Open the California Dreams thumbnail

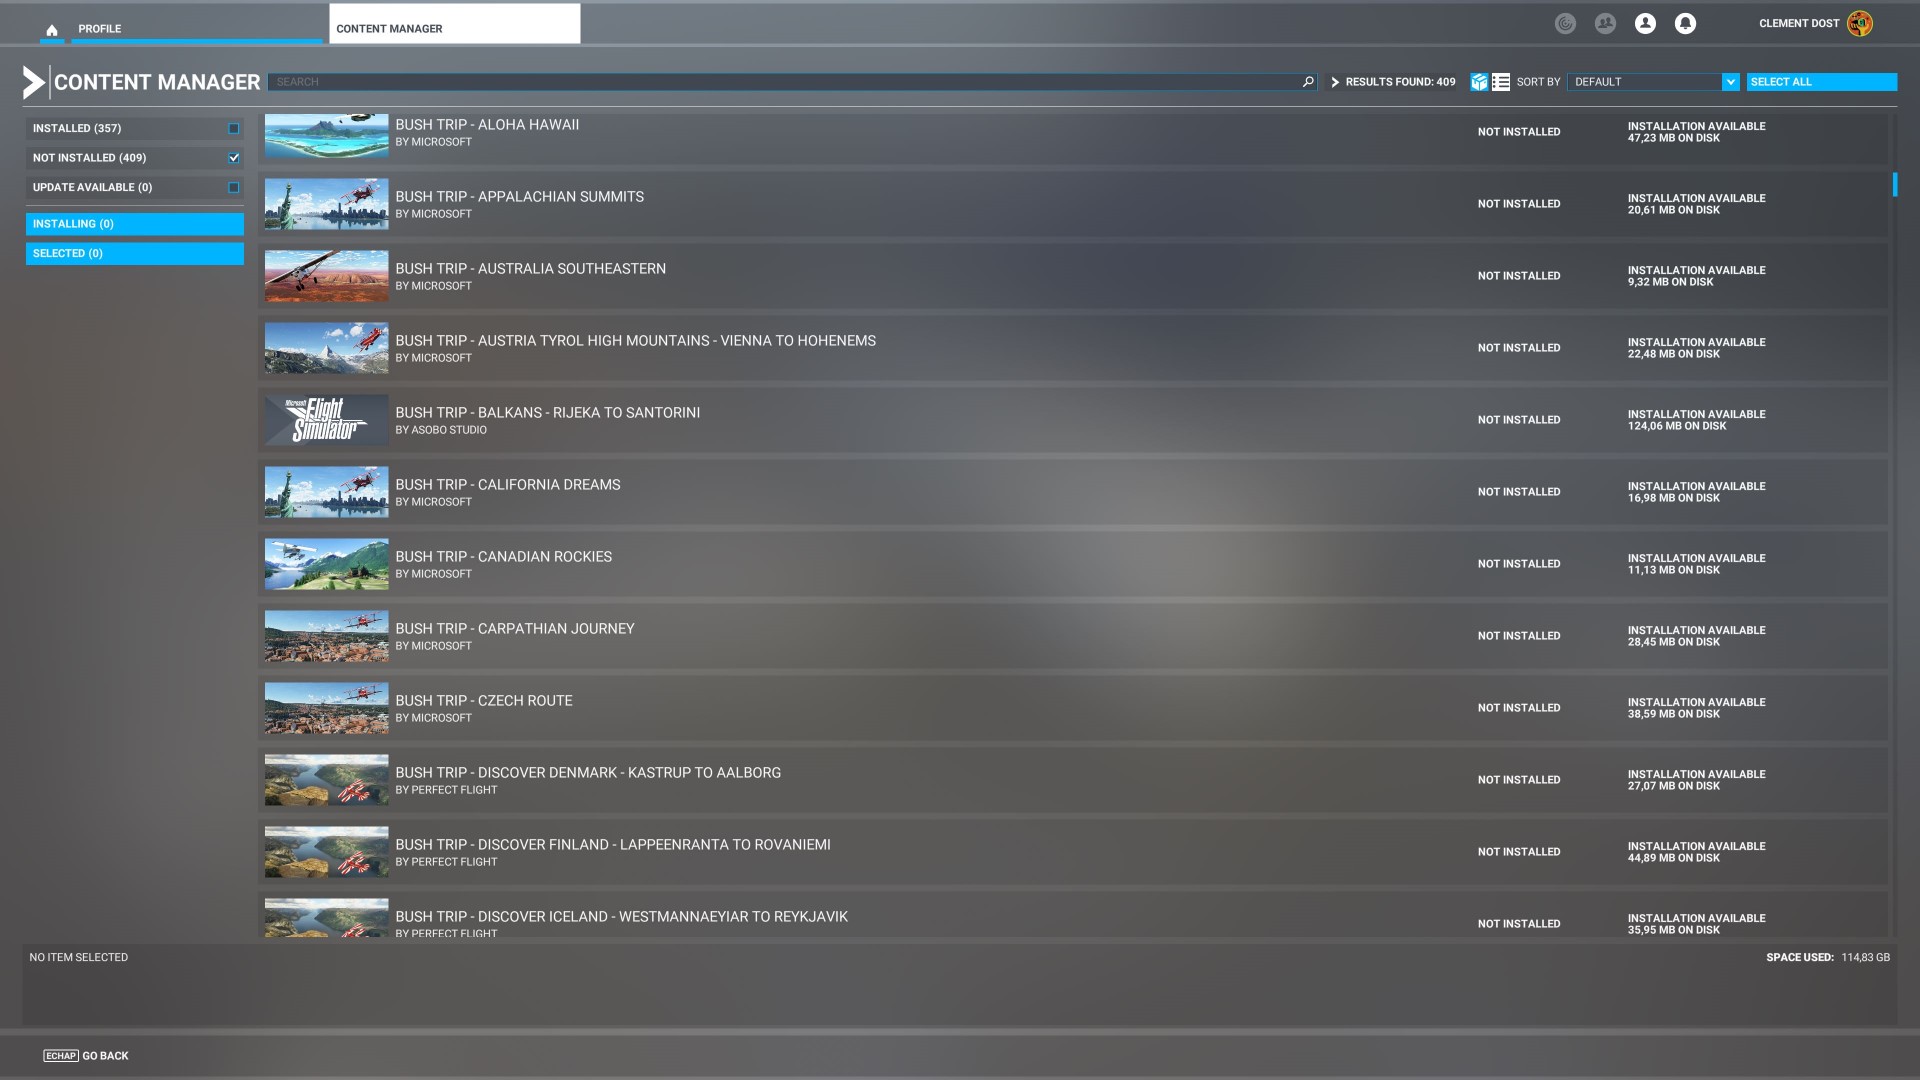click(x=327, y=492)
